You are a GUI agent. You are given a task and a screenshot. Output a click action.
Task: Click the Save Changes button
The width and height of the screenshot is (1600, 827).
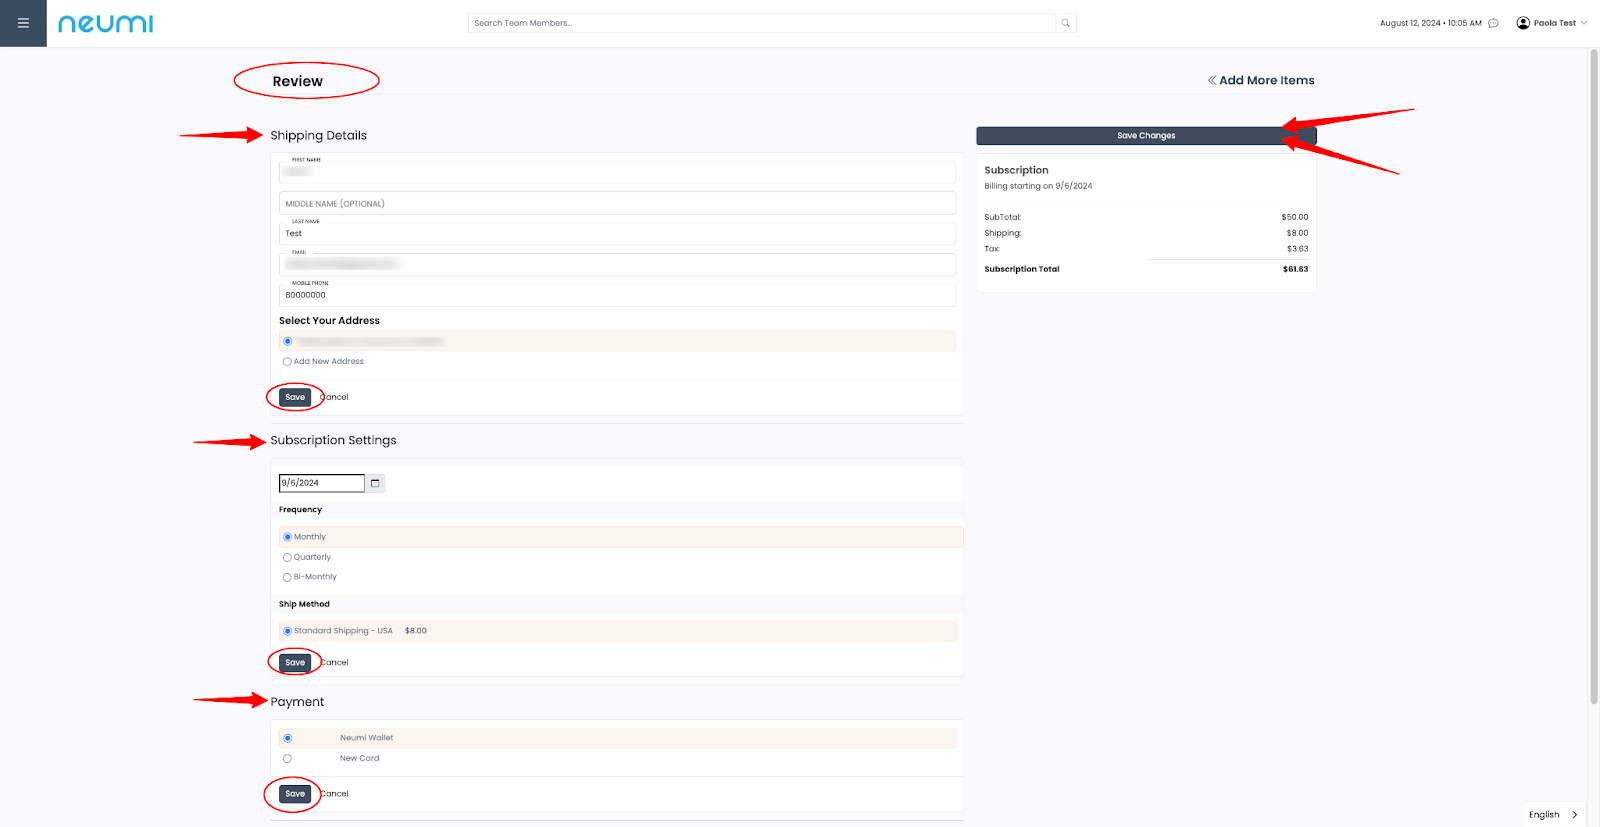[x=1145, y=136]
